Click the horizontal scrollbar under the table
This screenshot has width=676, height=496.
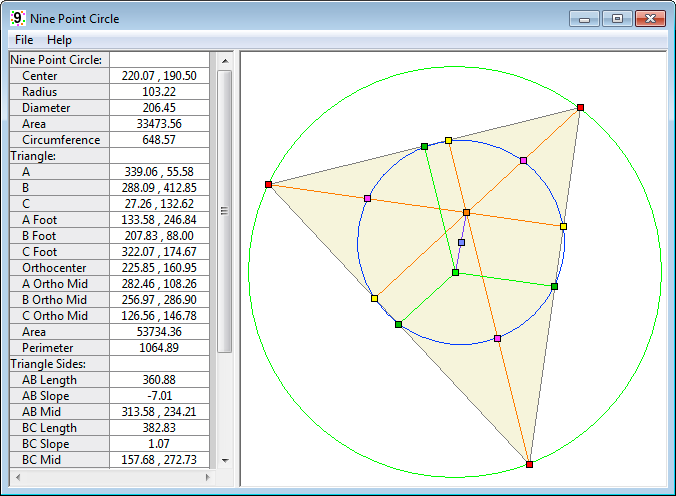[110, 477]
